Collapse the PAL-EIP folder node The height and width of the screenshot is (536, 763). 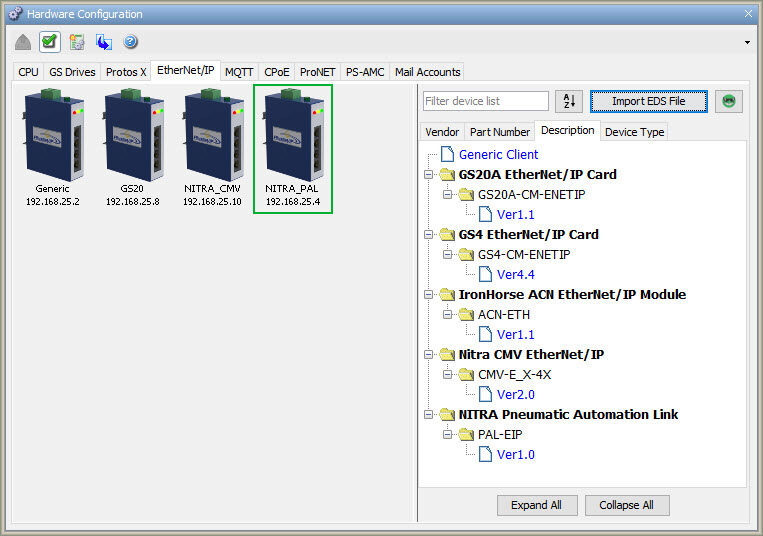450,435
